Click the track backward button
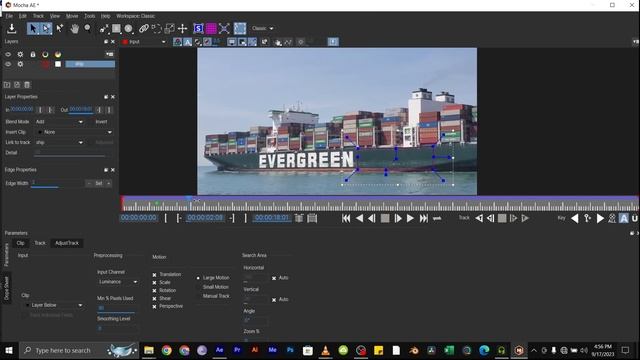This screenshot has height=360, width=640. click(478, 218)
